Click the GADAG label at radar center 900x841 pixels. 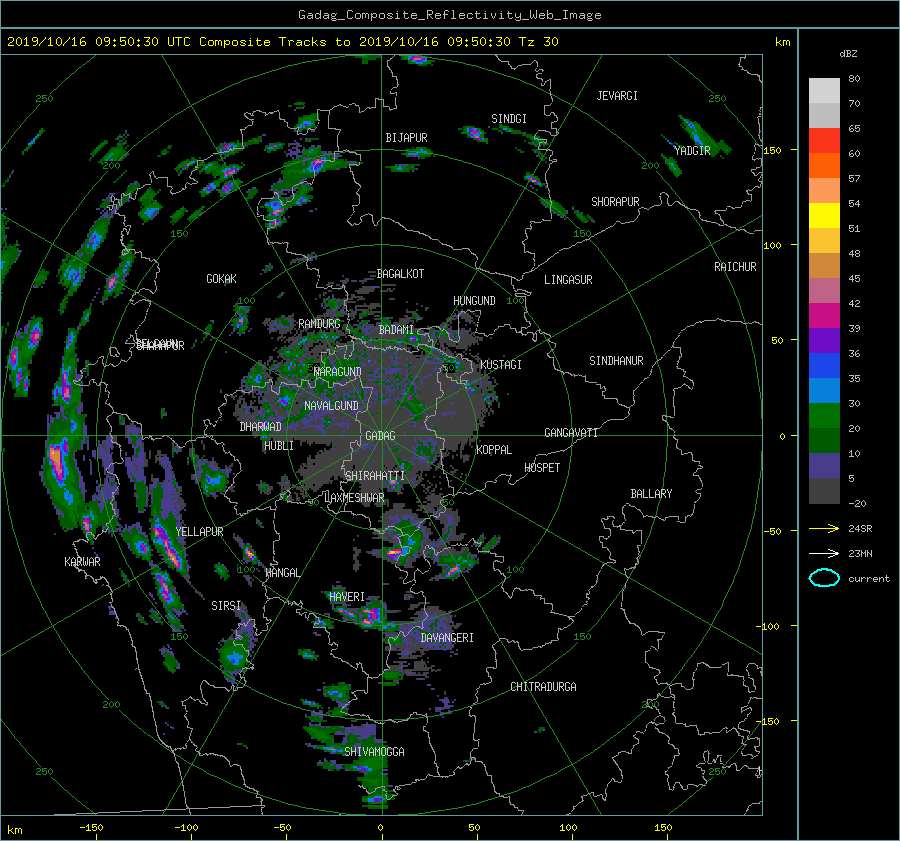click(x=381, y=436)
